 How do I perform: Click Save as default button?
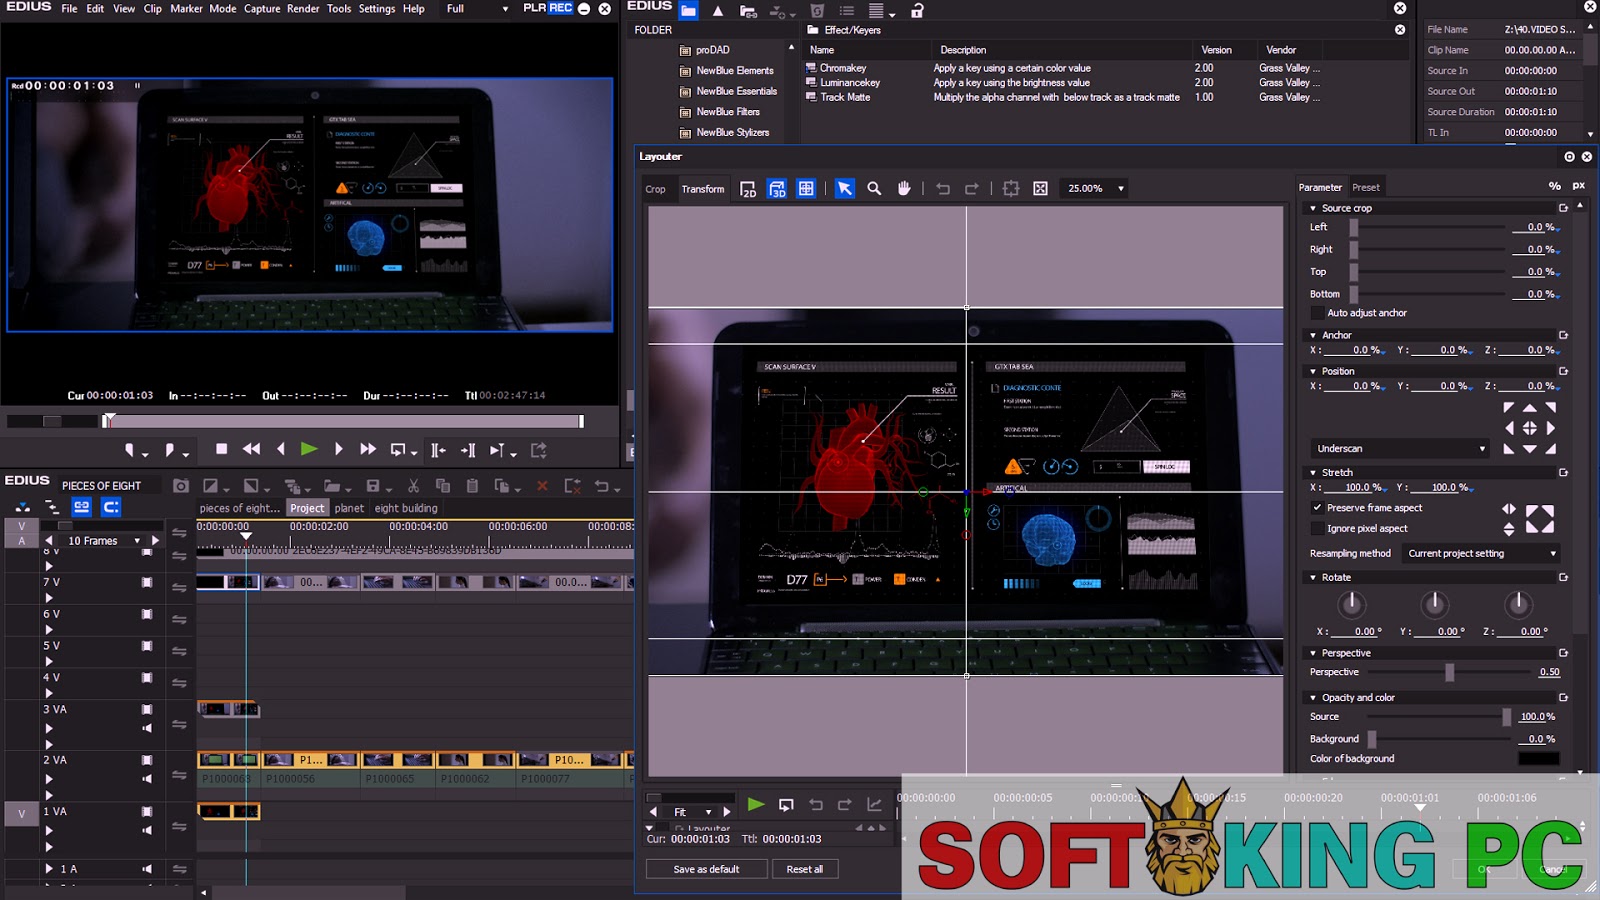coord(706,869)
